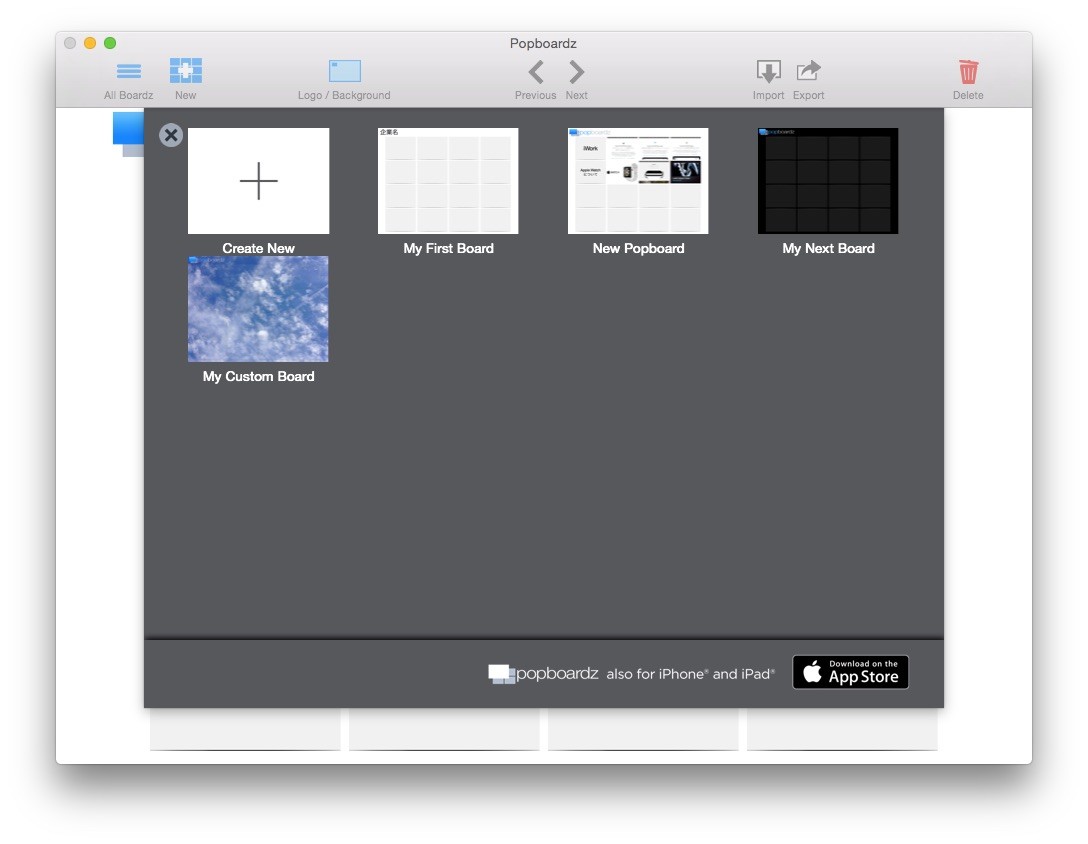Open the New Popboard thumbnail
The image size is (1088, 844).
pyautogui.click(x=638, y=180)
